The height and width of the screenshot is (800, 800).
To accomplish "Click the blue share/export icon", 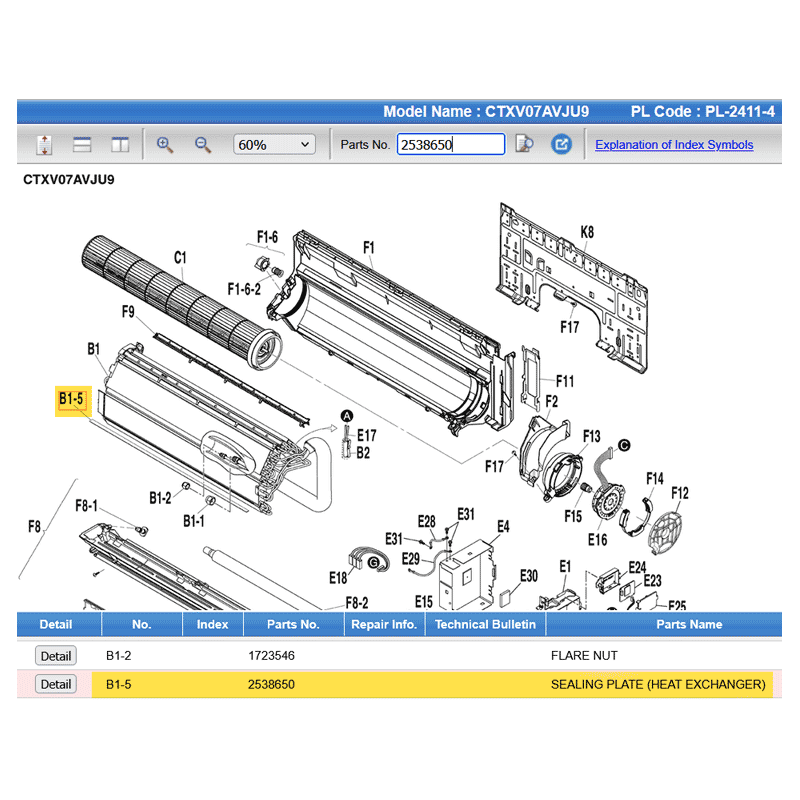I will pyautogui.click(x=562, y=145).
